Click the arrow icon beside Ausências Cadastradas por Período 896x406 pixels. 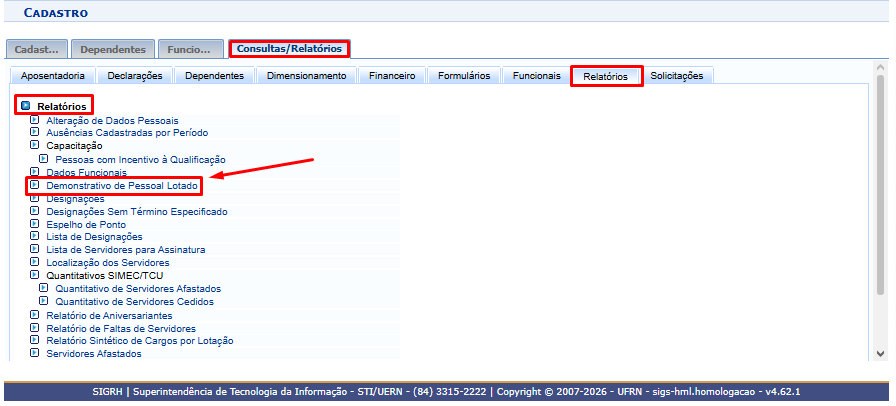point(34,132)
